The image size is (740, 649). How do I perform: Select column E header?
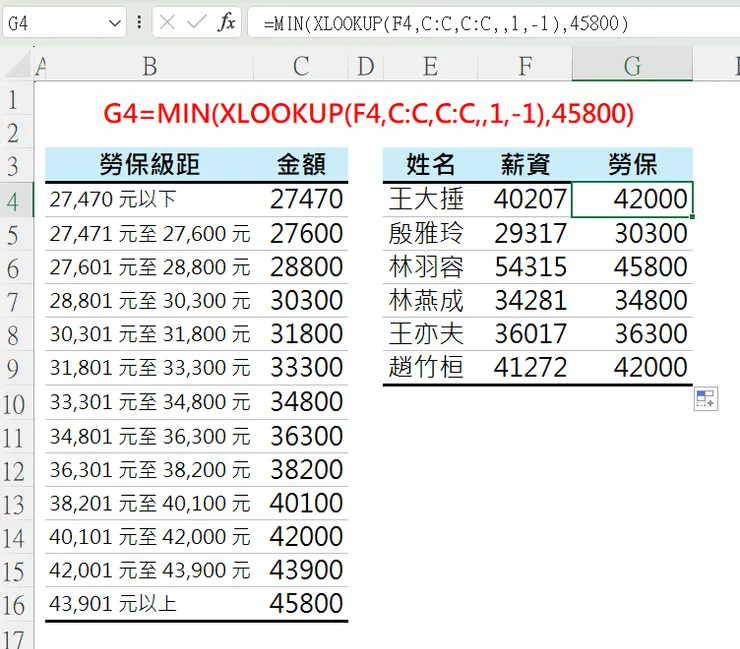tap(430, 66)
